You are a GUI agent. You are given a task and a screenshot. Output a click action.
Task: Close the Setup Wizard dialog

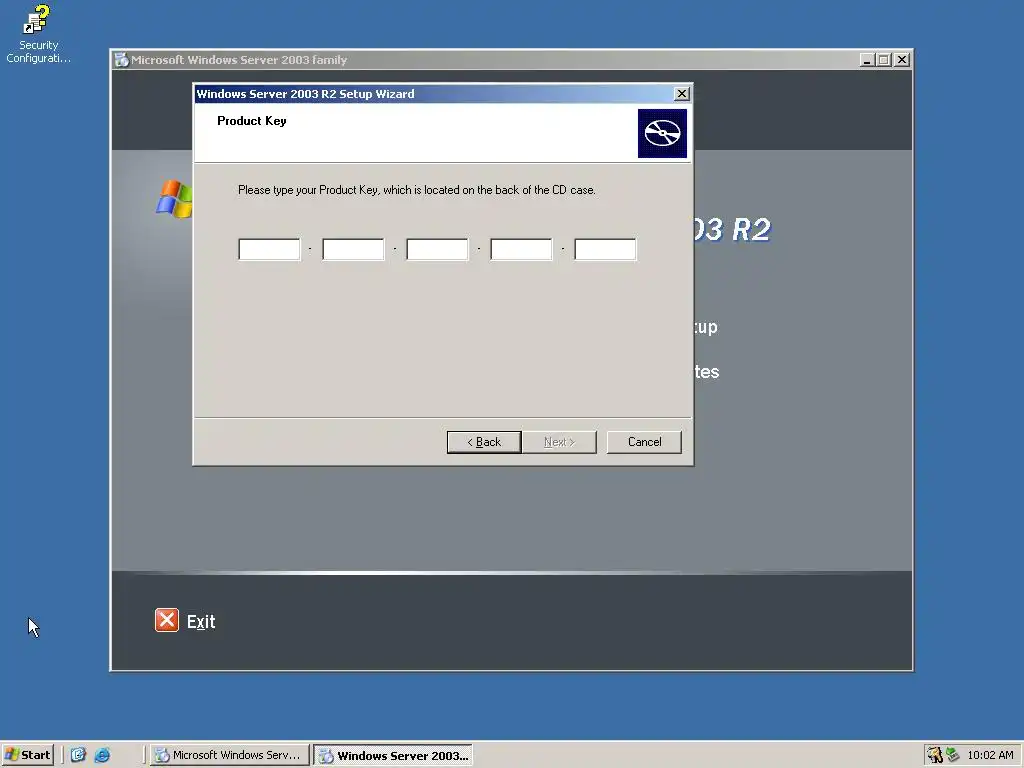pyautogui.click(x=681, y=94)
